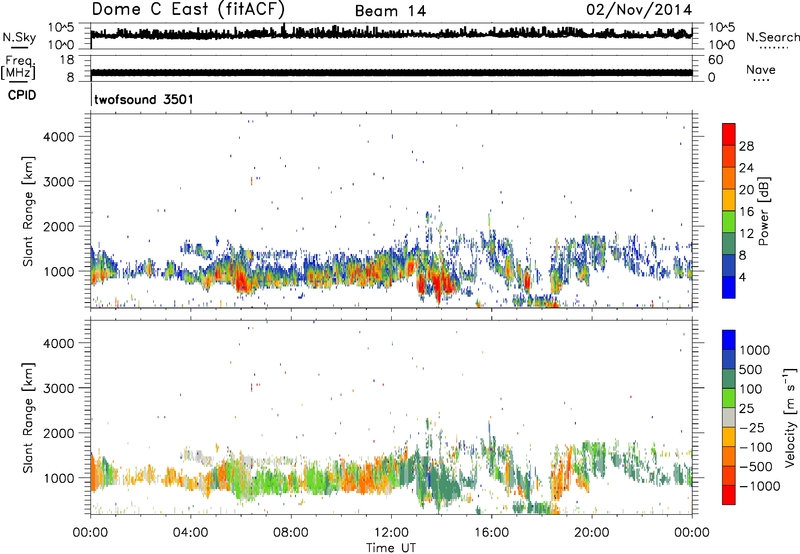
Task: Click '4000' range tick on power panel
Action: click(59, 137)
